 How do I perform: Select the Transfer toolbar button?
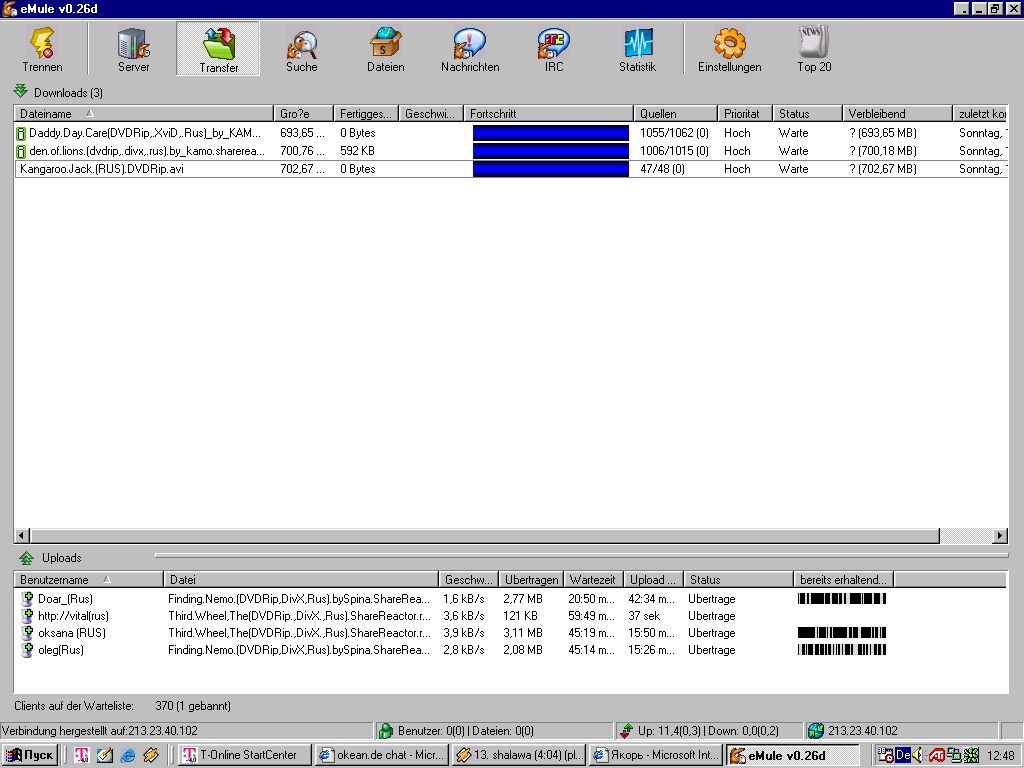[x=218, y=49]
